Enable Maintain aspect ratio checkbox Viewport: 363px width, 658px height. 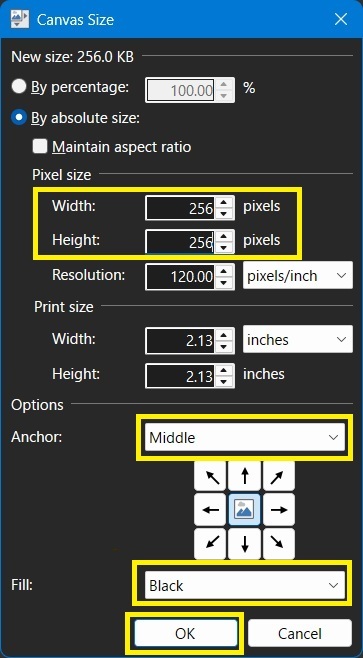point(40,147)
